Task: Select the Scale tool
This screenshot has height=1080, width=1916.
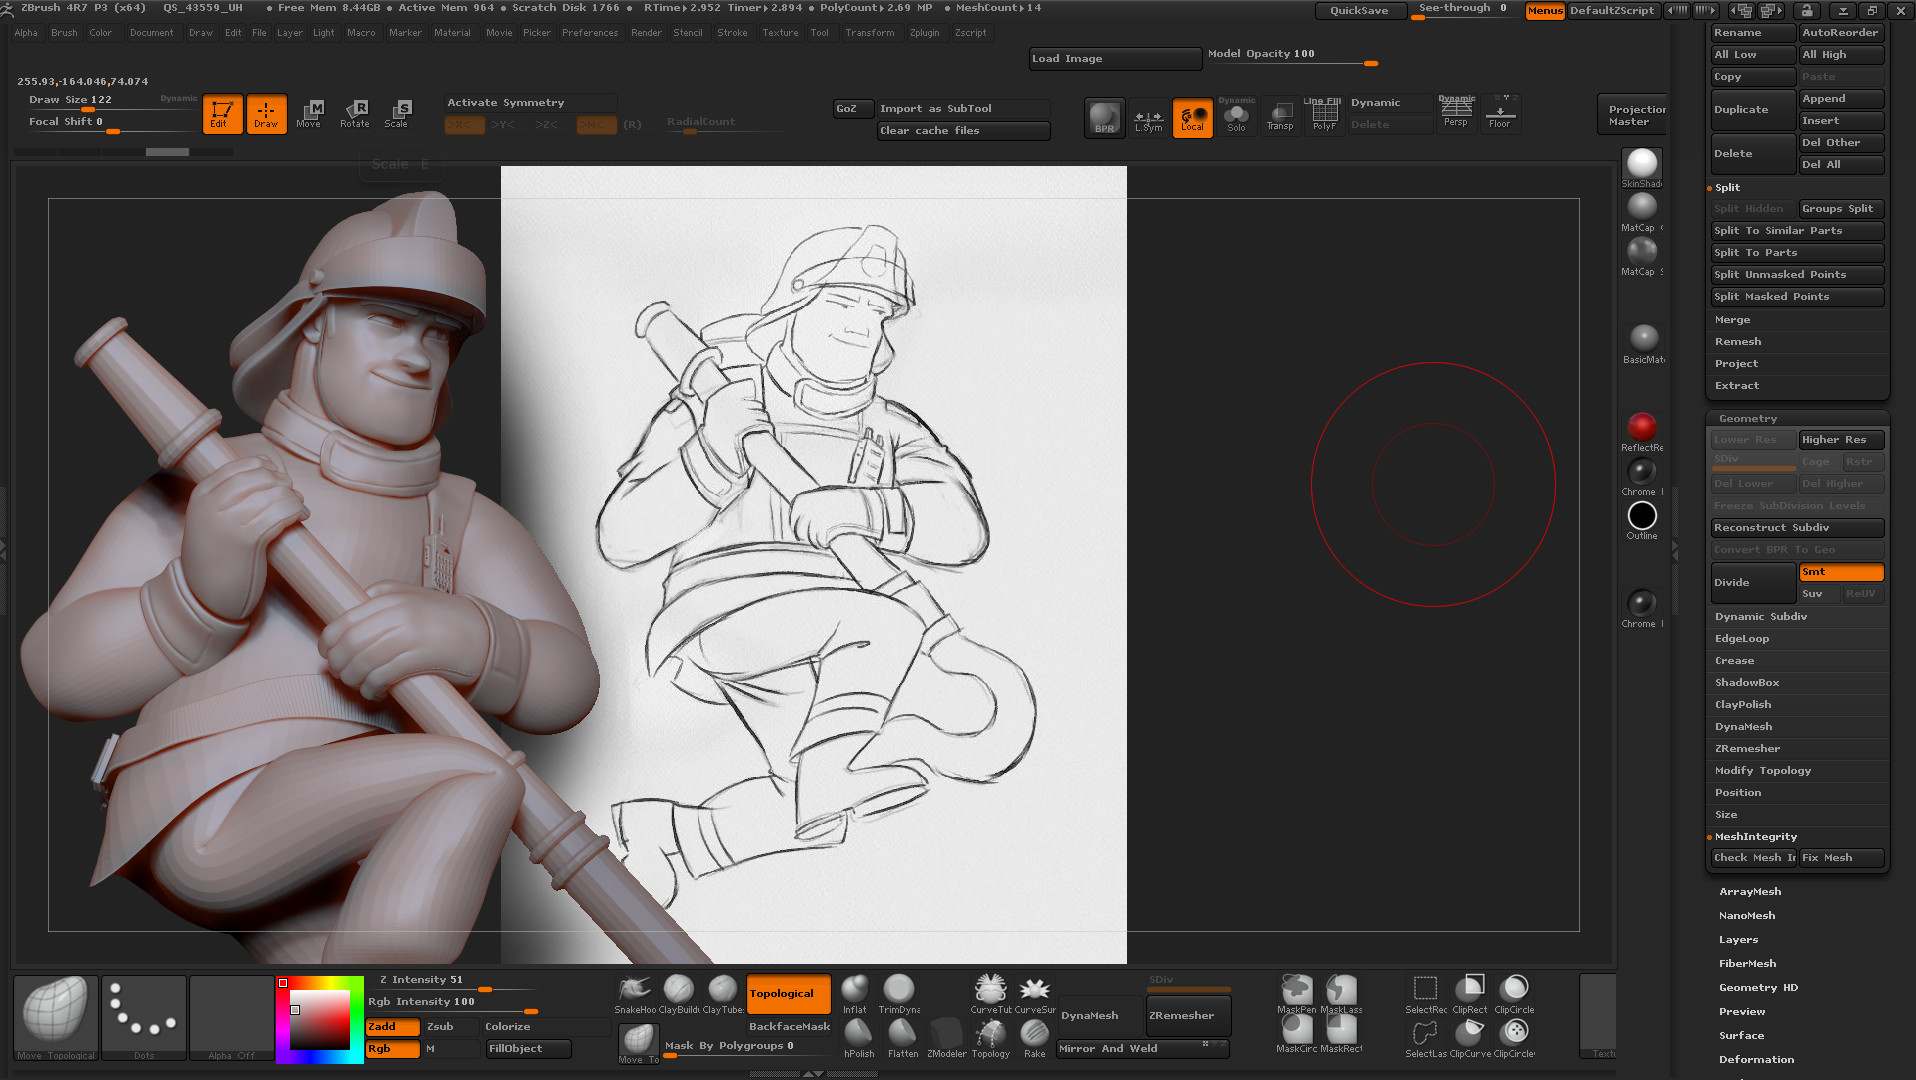Action: click(399, 113)
